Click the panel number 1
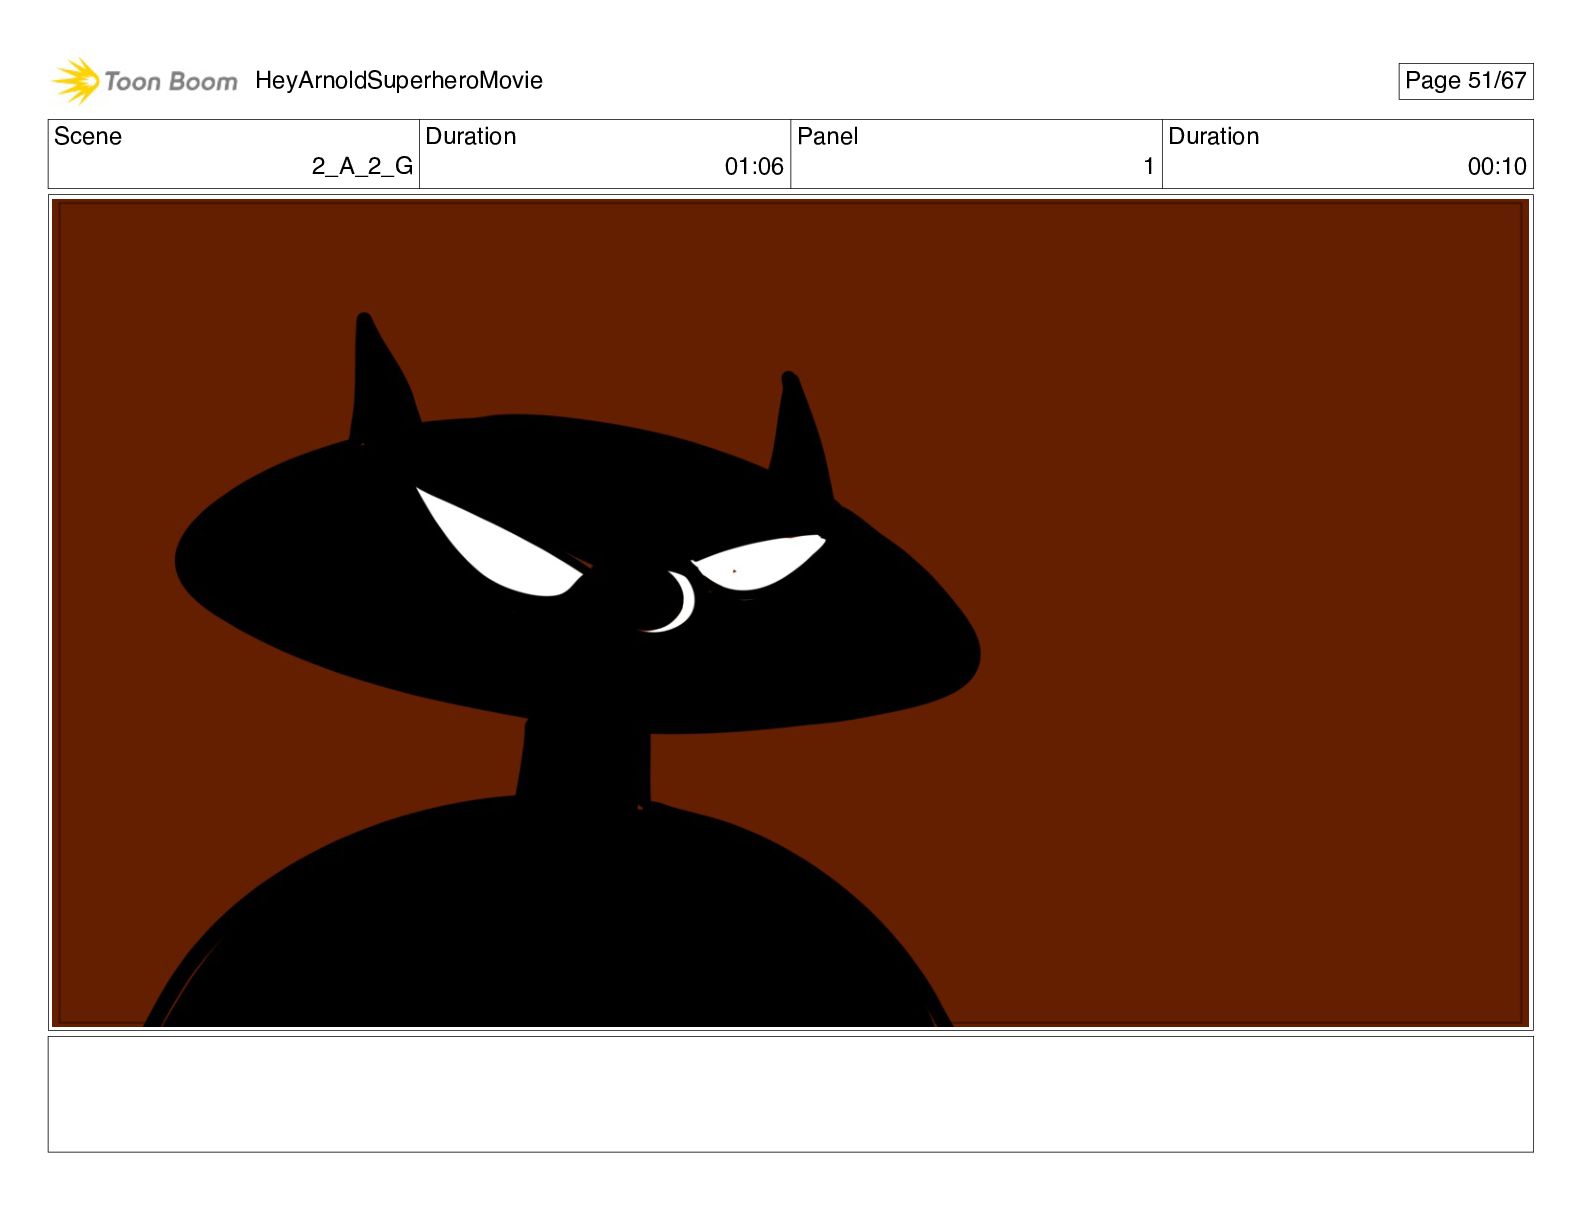 (1149, 167)
